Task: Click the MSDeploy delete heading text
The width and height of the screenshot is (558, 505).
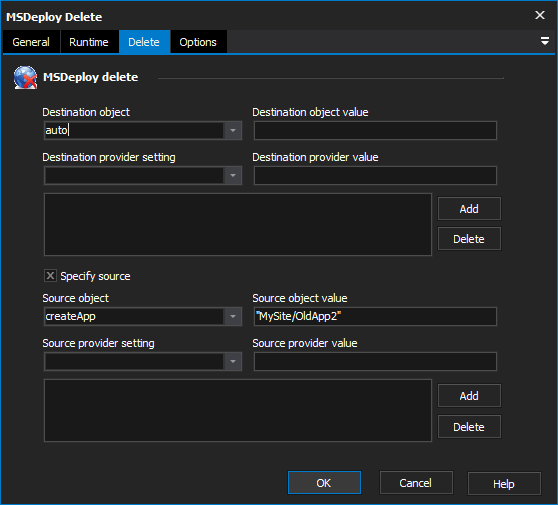Action: pos(91,77)
